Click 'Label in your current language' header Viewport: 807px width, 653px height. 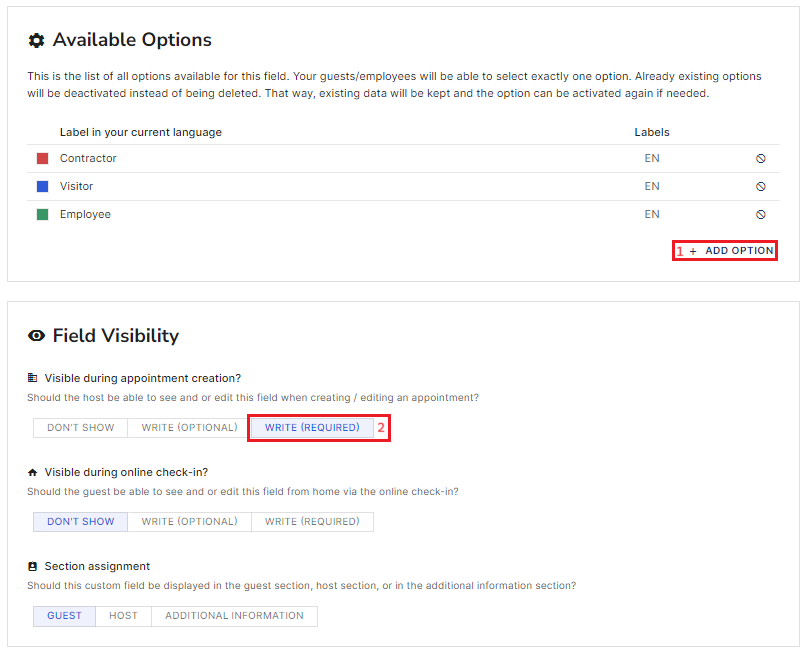[x=141, y=132]
